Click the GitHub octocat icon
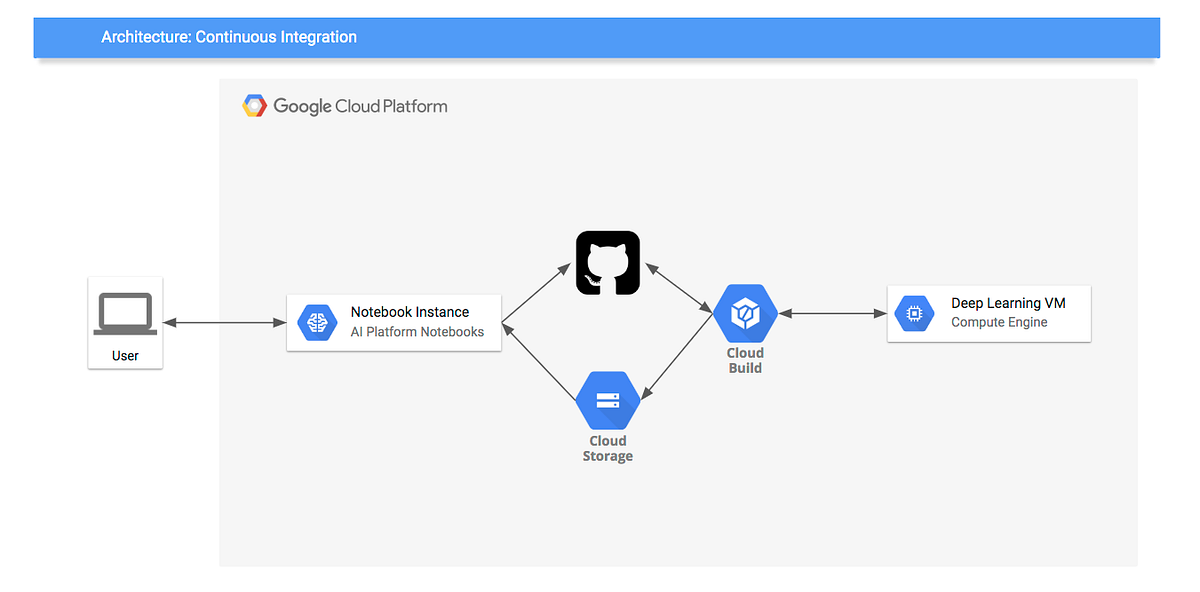 pyautogui.click(x=607, y=262)
